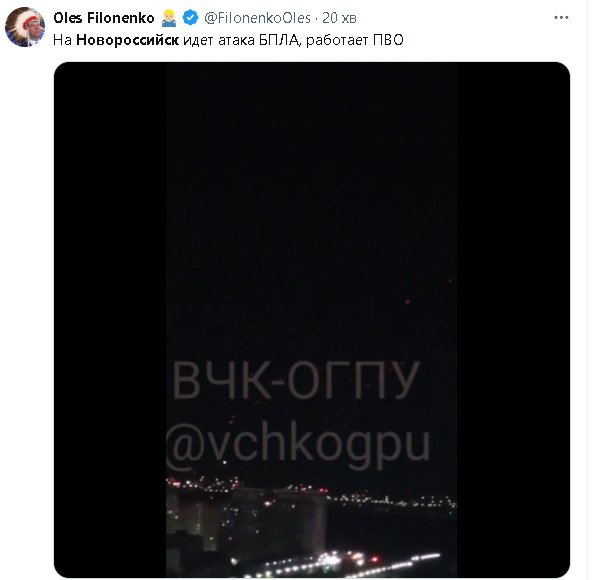This screenshot has width=594, height=580.
Task: Open the tweet via the 20 хв timestamp
Action: (339, 18)
